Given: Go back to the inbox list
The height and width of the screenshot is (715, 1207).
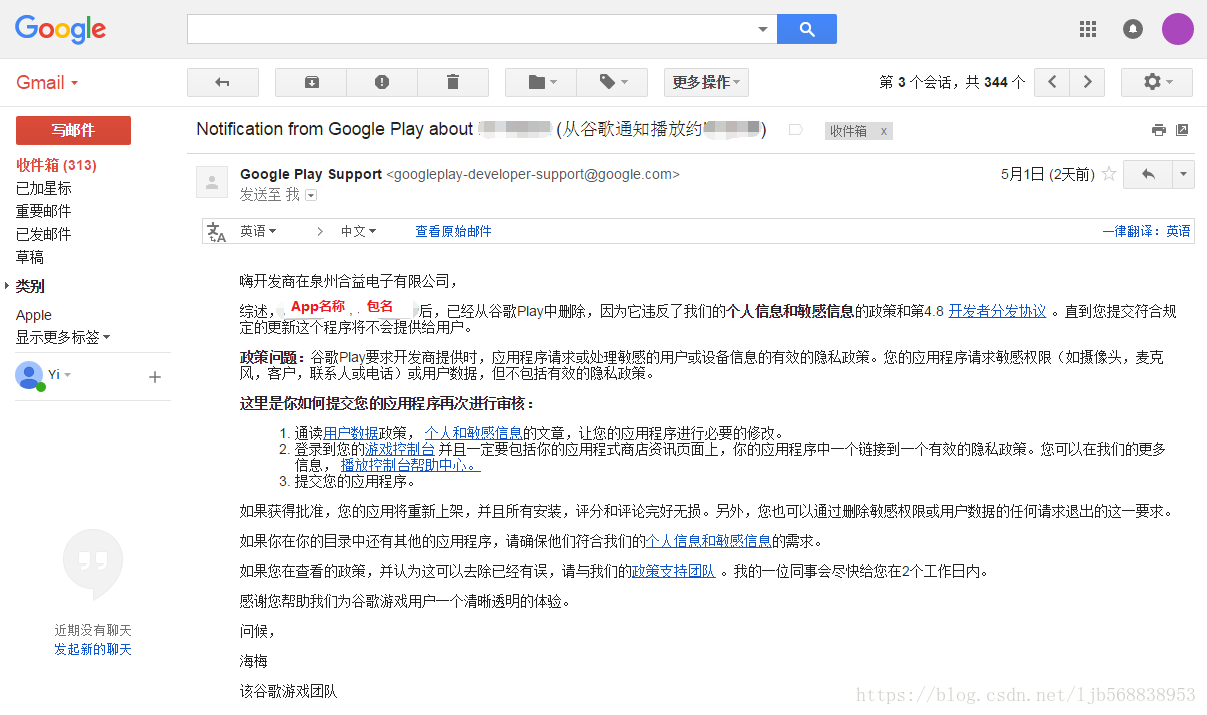Looking at the screenshot, I should (x=223, y=82).
